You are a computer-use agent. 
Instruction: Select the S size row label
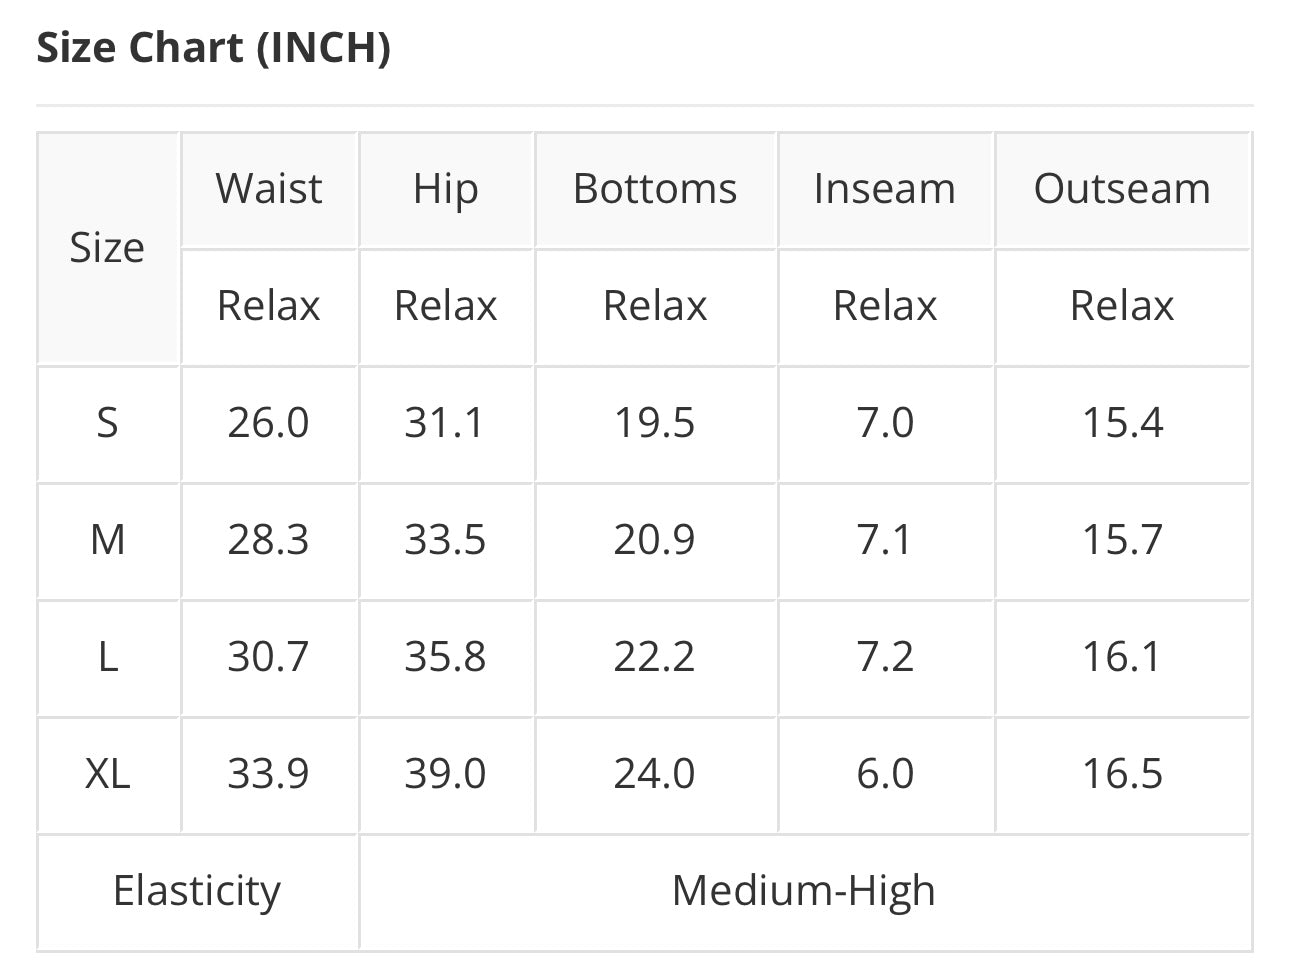click(x=107, y=423)
